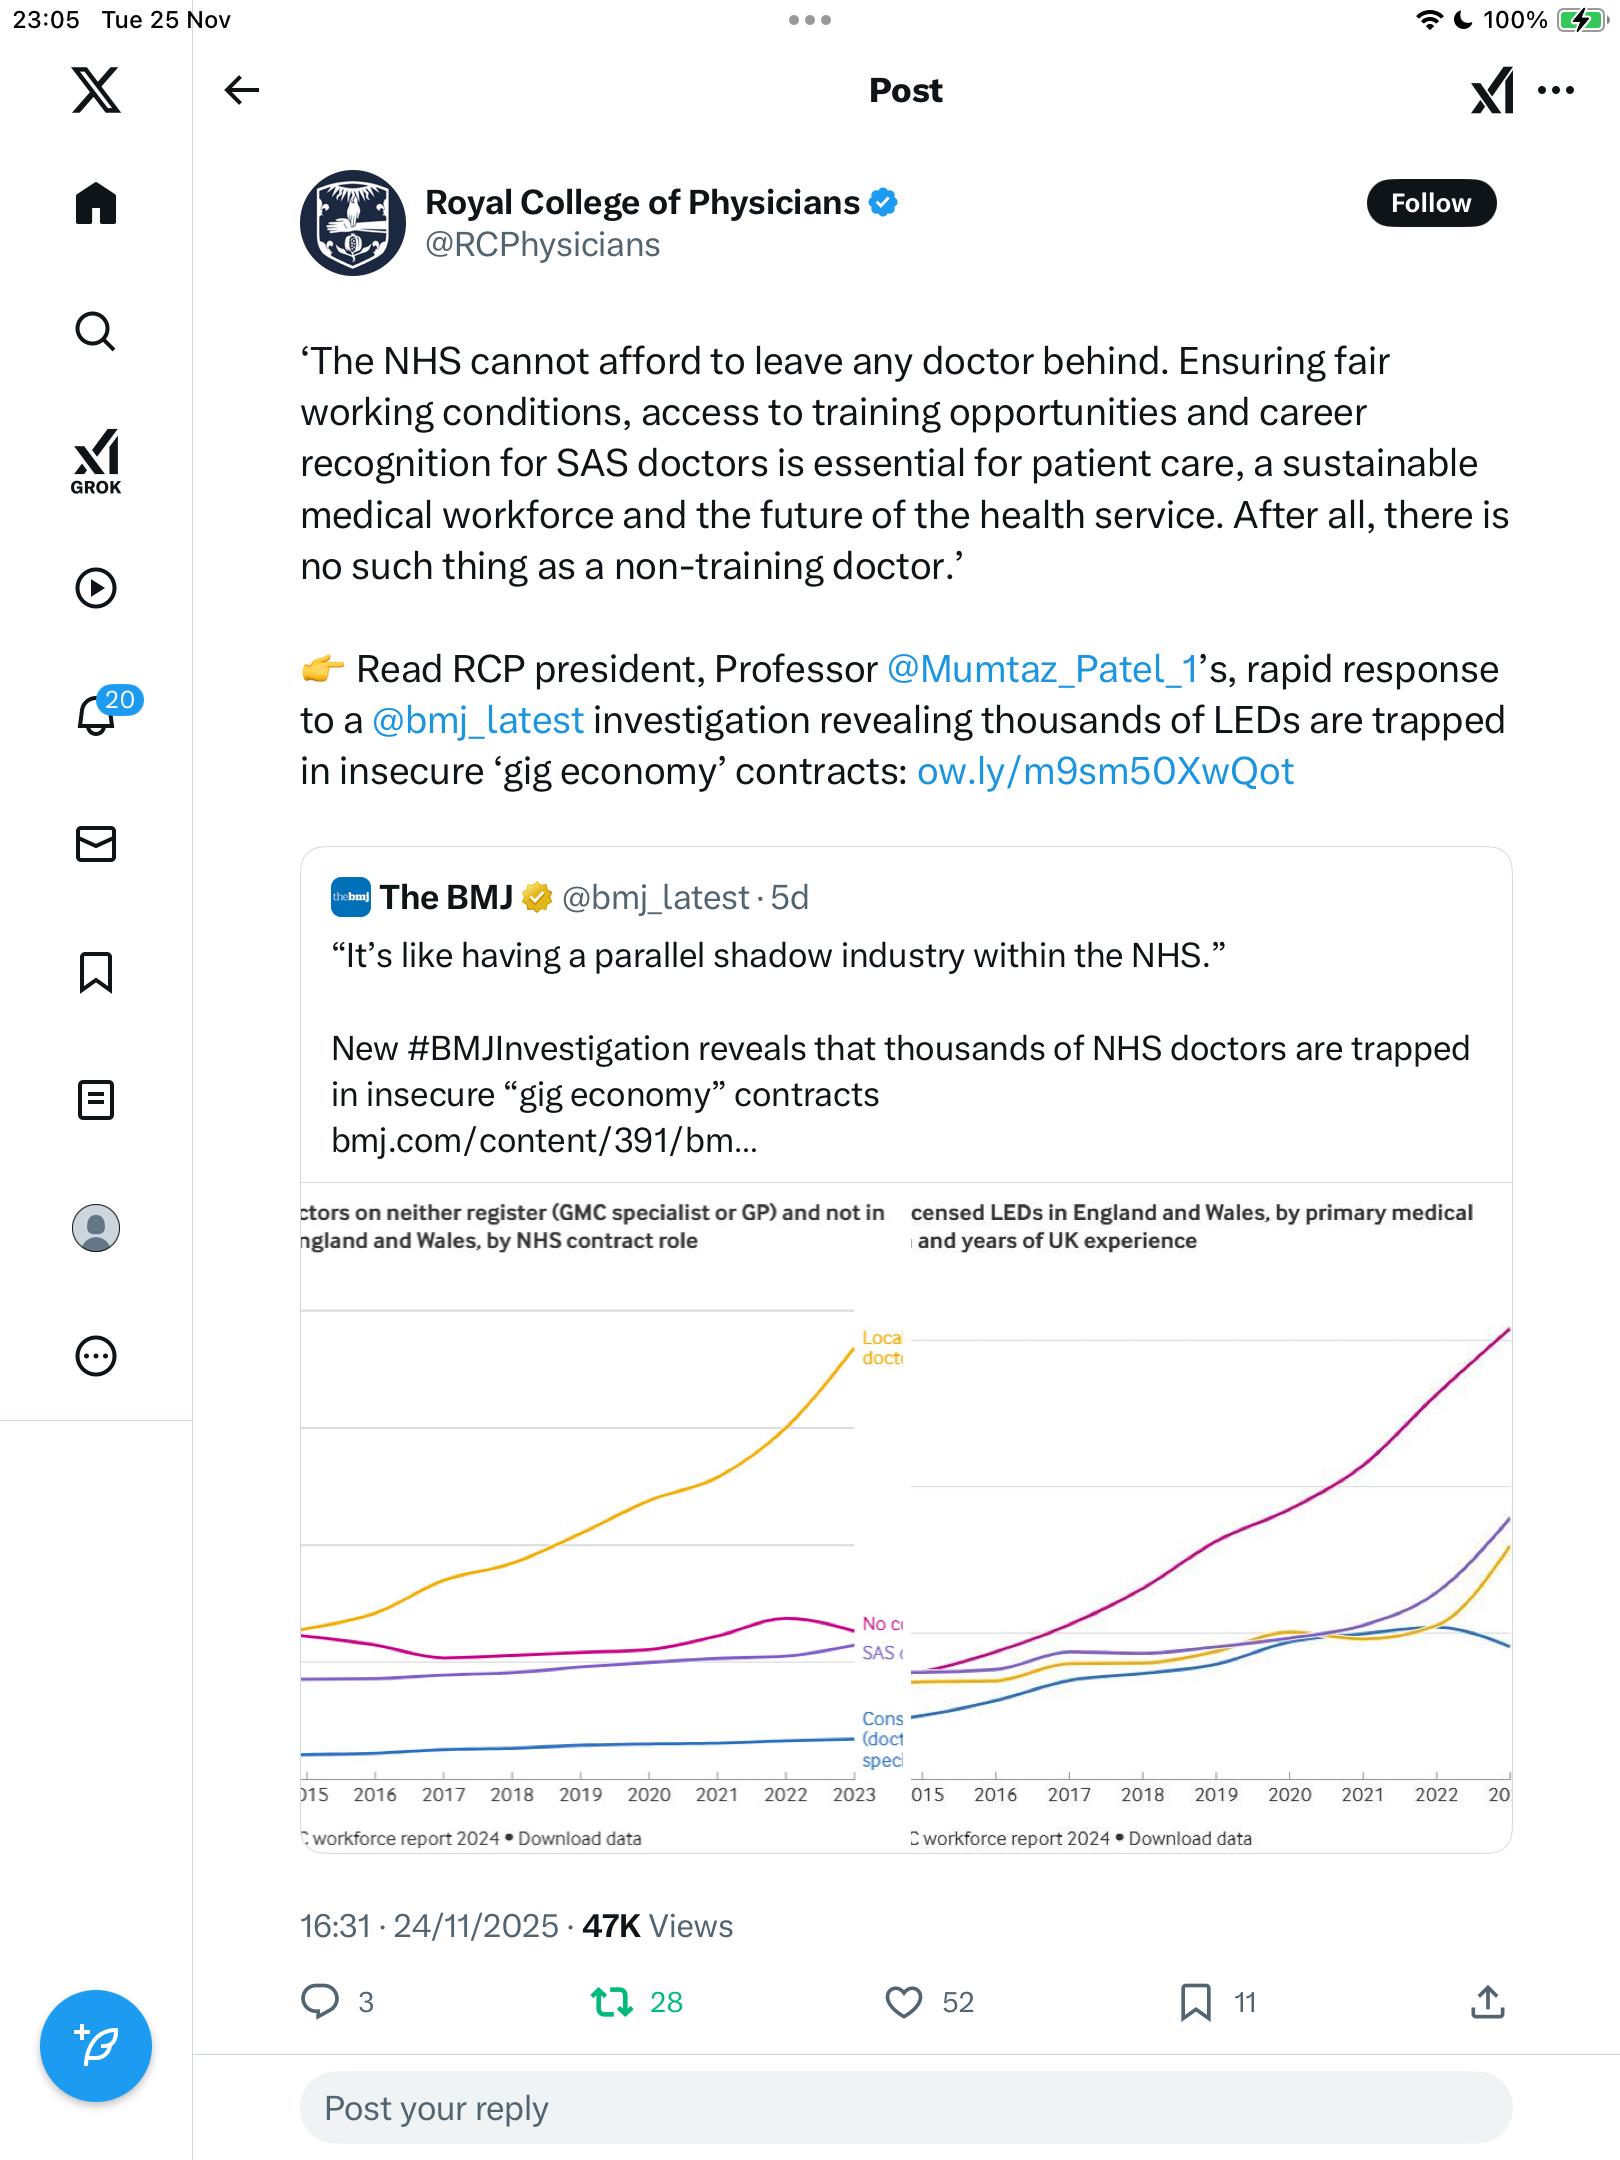Bookmark this post
This screenshot has width=1620, height=2160.
(1196, 2002)
